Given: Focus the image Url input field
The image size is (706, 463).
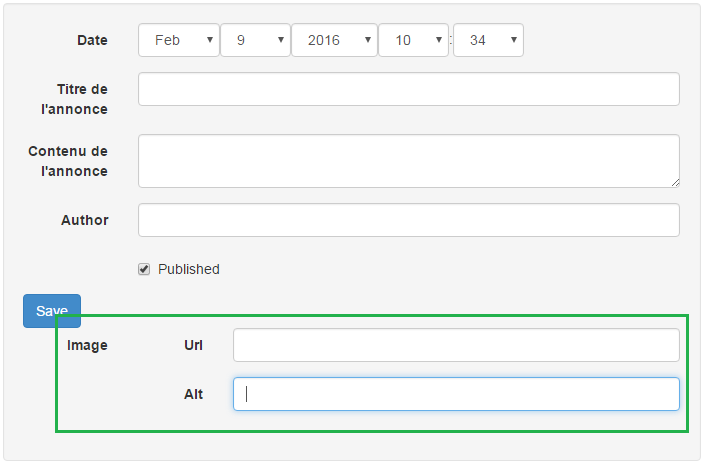Looking at the screenshot, I should tap(456, 345).
